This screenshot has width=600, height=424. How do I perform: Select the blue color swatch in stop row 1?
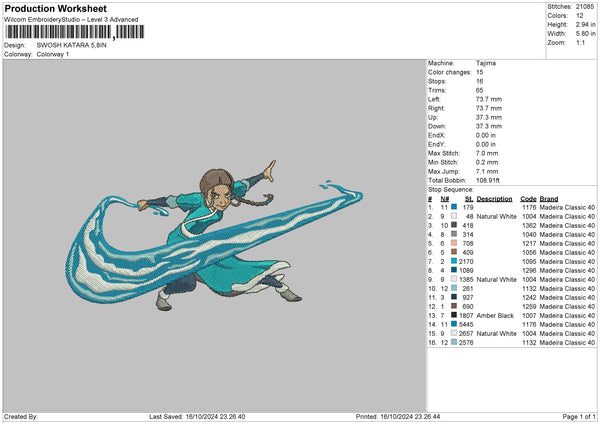(x=454, y=207)
